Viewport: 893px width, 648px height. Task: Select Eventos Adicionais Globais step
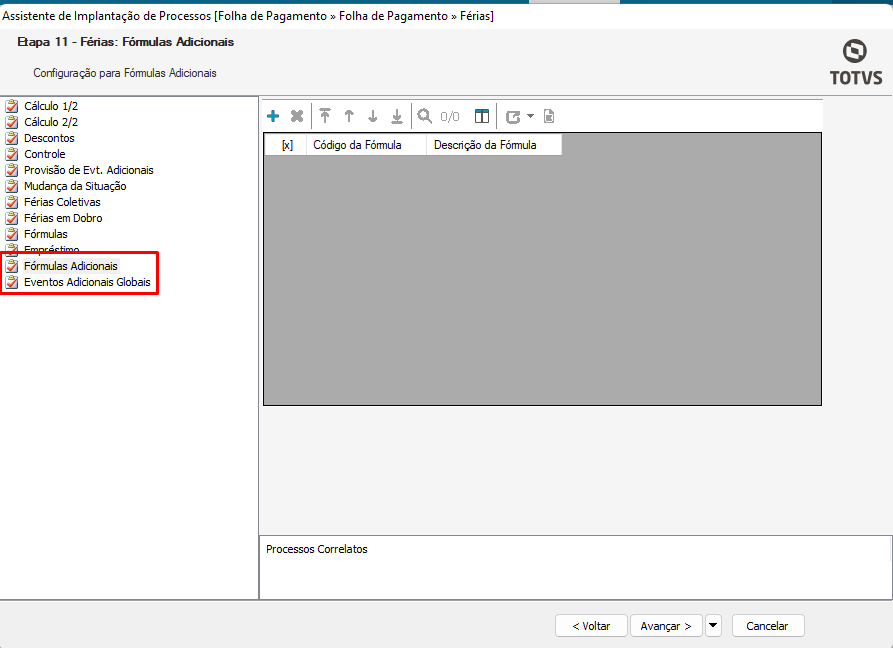[87, 282]
